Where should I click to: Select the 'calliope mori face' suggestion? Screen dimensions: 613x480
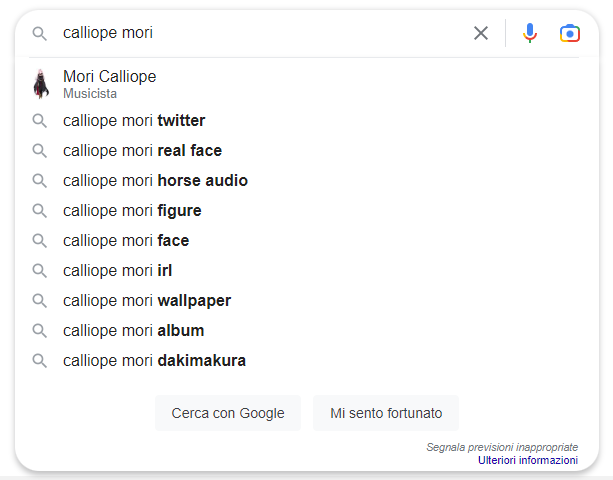304,241
